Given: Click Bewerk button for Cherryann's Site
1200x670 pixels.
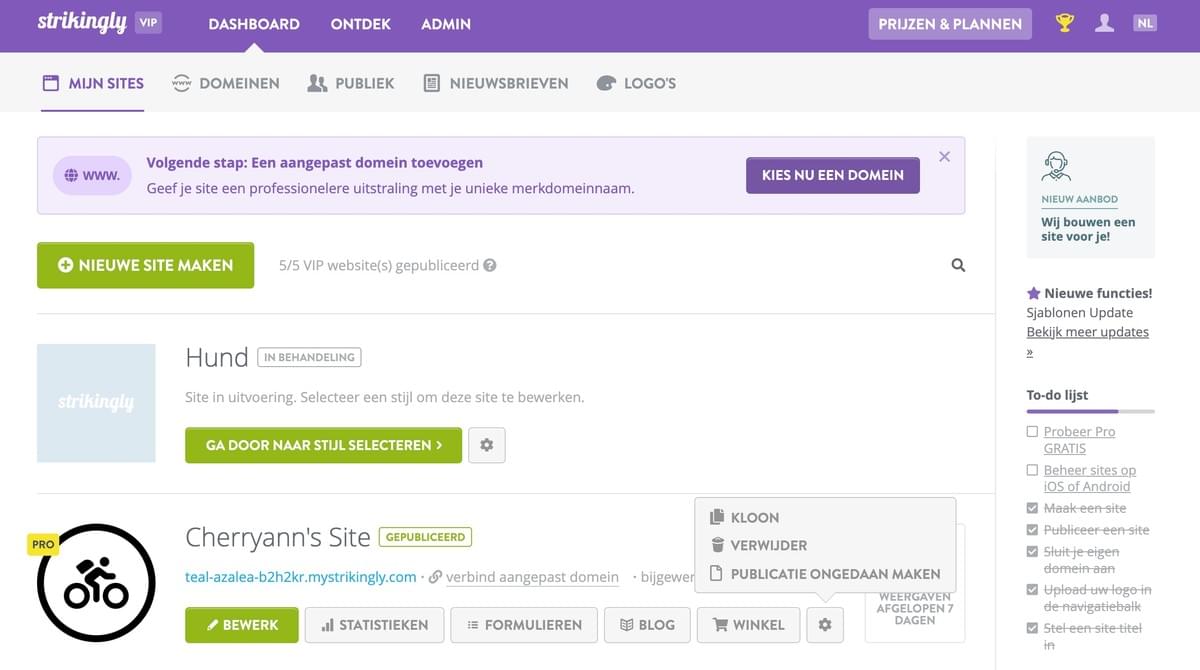Looking at the screenshot, I should (241, 625).
